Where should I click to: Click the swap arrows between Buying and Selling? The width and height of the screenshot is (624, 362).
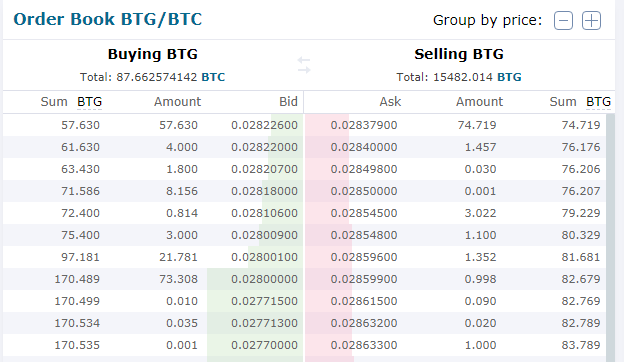[x=304, y=65]
